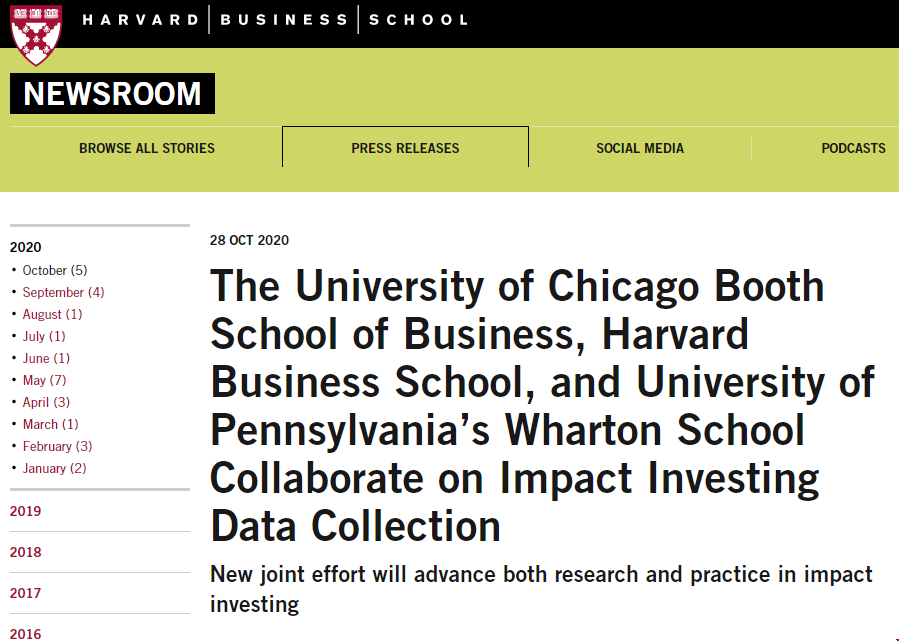The width and height of the screenshot is (899, 641).
Task: Expand the 2018 archive year
Action: point(26,552)
